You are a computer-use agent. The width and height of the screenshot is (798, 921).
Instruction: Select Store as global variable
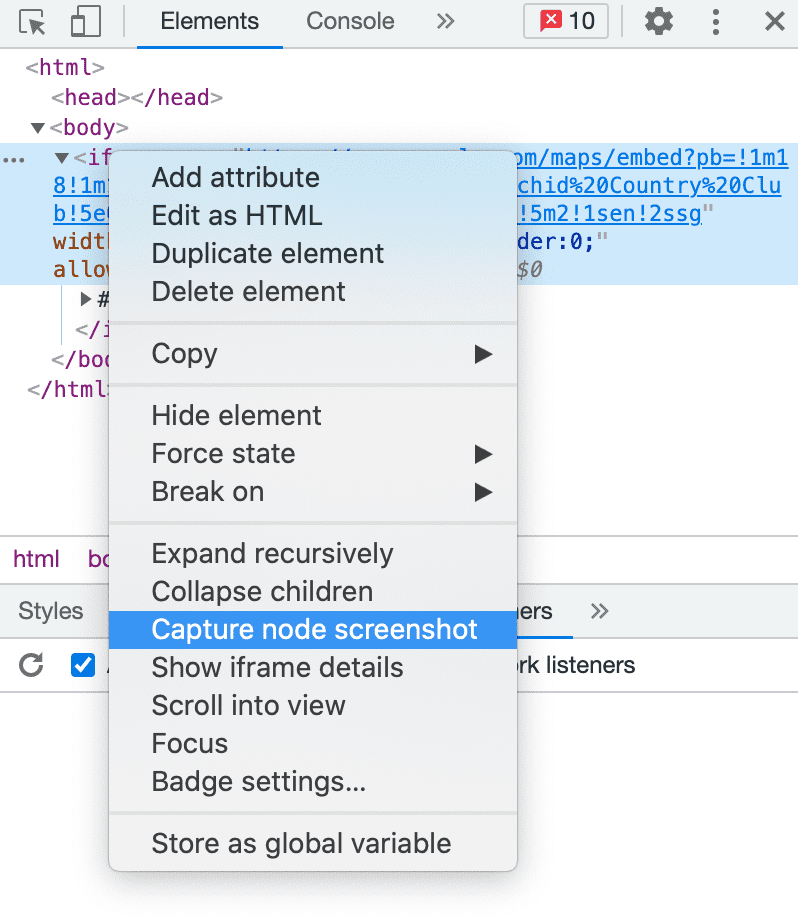[299, 844]
